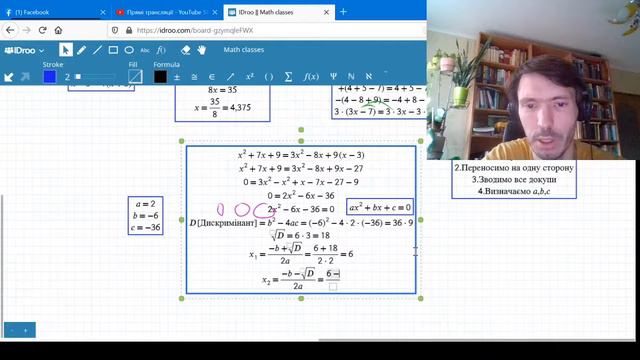Select the pencil freehand drawing tool
This screenshot has height=360, width=640.
click(81, 50)
